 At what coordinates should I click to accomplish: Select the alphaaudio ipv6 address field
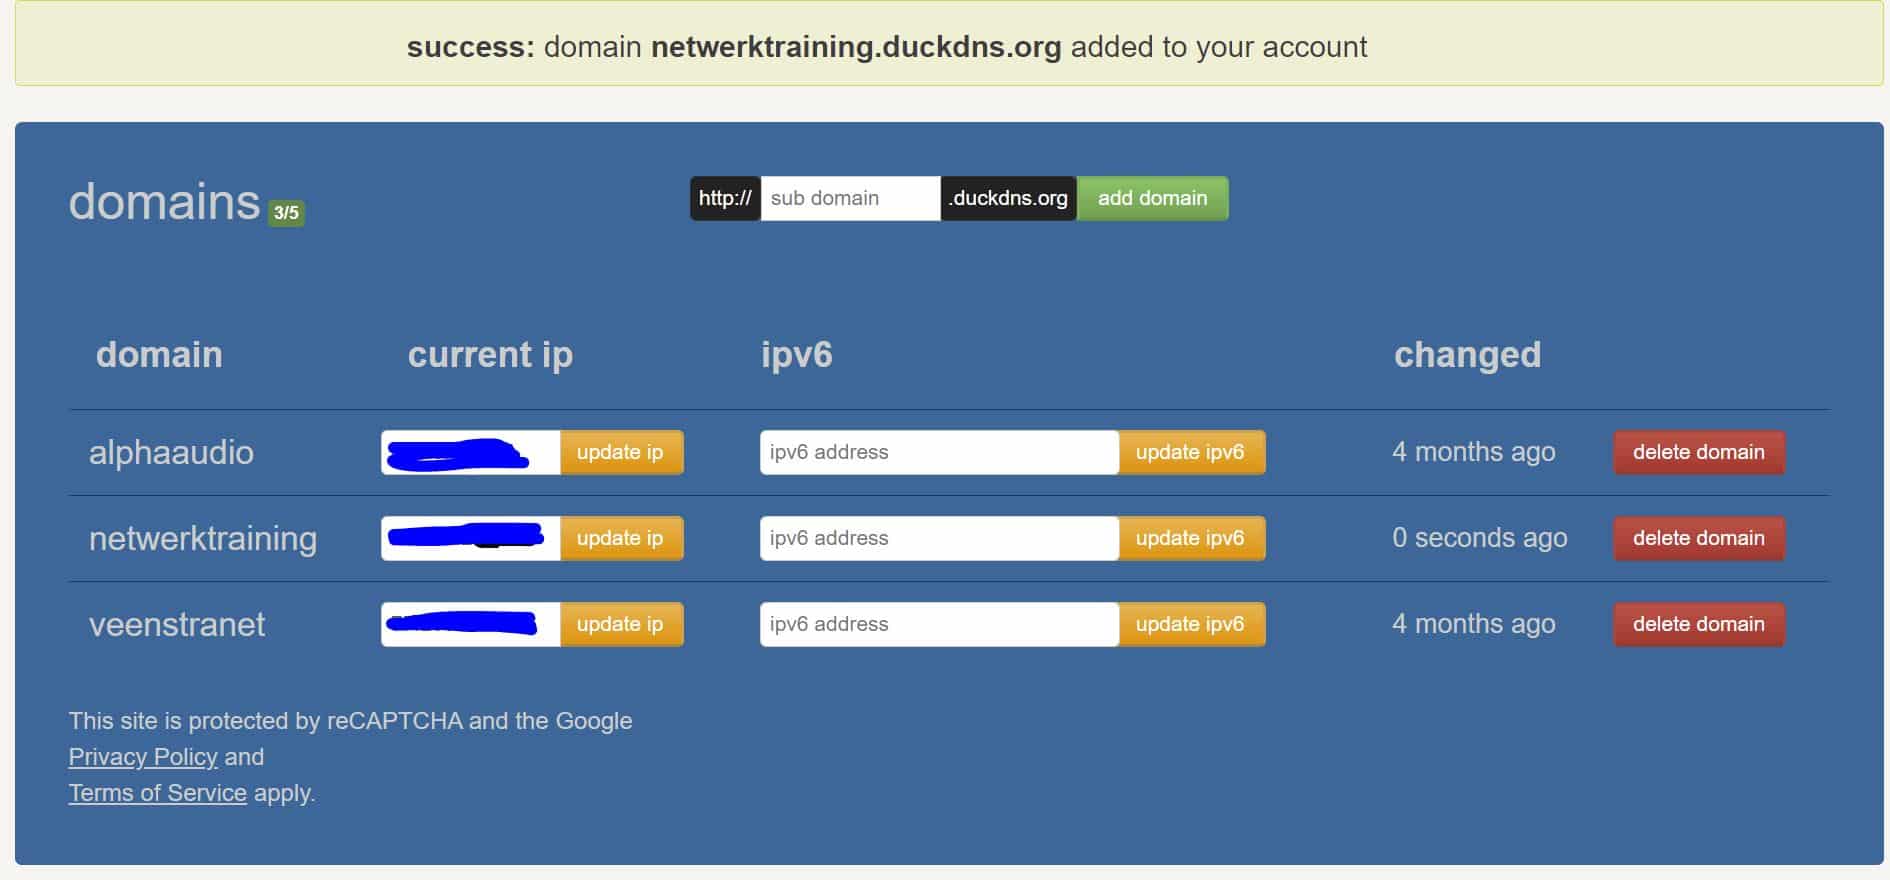pyautogui.click(x=938, y=452)
